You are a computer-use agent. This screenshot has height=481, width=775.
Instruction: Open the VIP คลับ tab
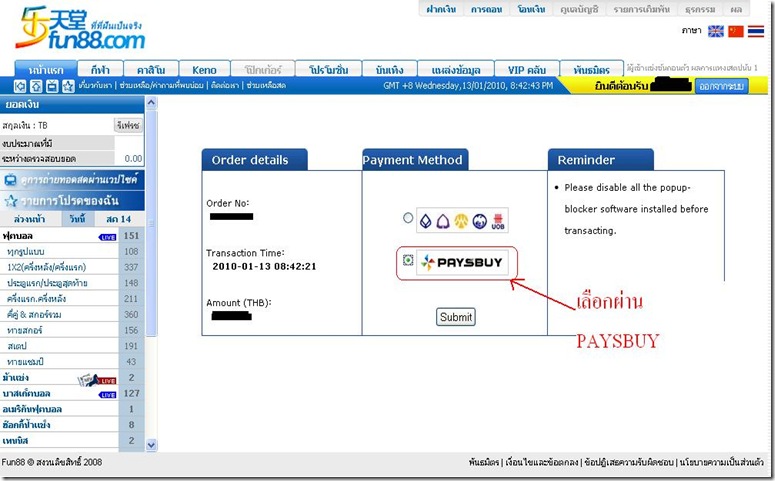pos(527,70)
